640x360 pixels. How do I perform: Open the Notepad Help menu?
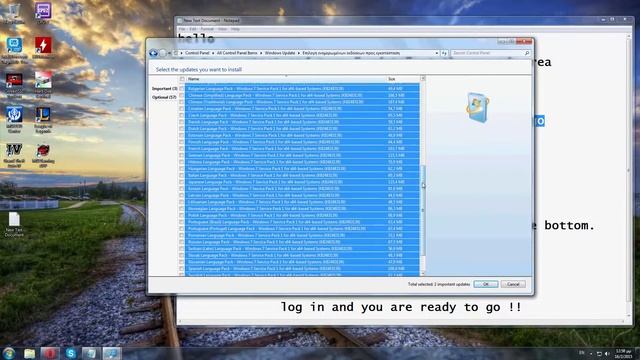(235, 29)
